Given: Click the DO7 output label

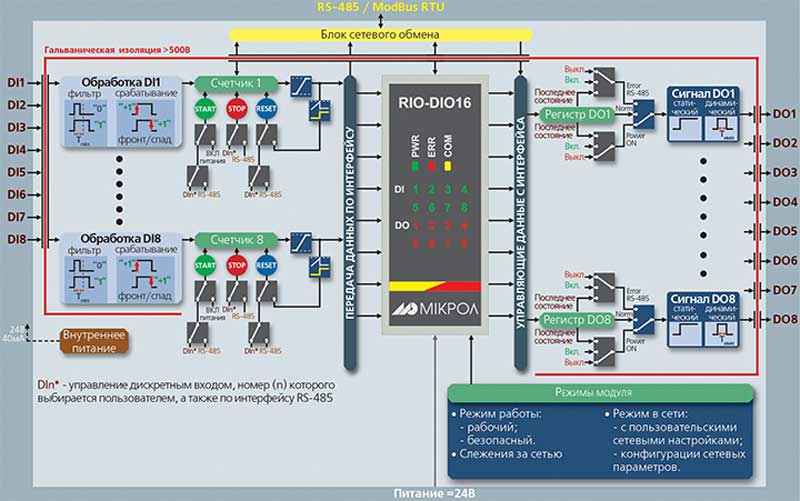Looking at the screenshot, I should [x=785, y=290].
